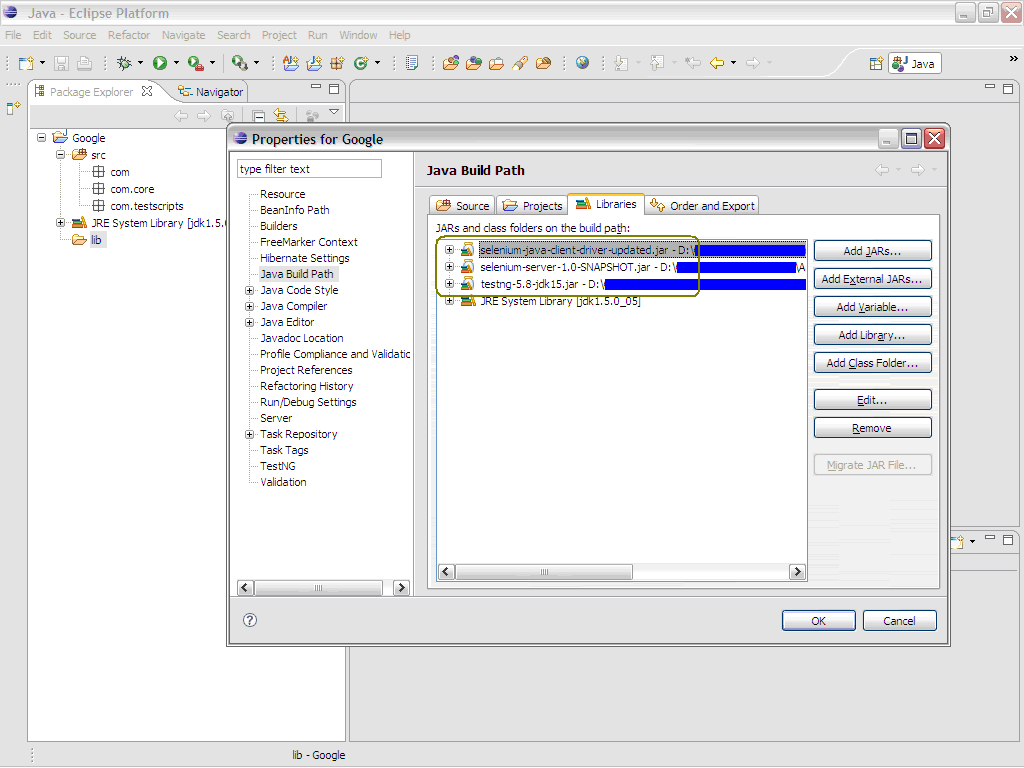The image size is (1024, 768).
Task: Show more perspectives chevron
Action: coord(1013,59)
